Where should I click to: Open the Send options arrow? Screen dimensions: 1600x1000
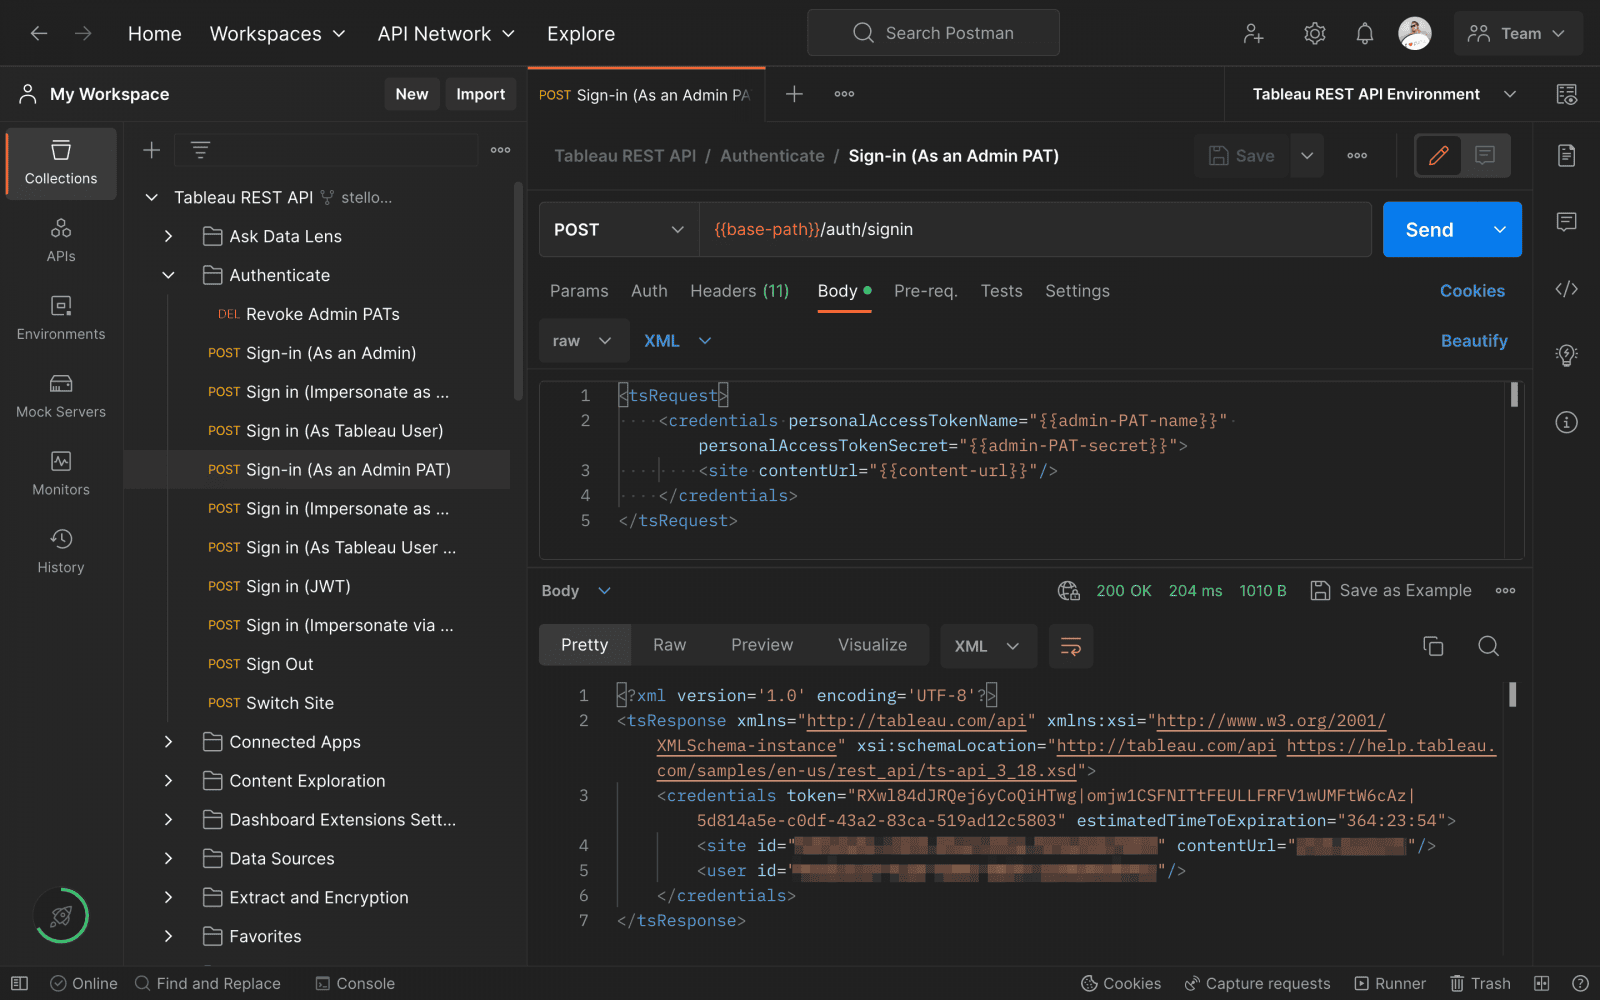tap(1500, 230)
